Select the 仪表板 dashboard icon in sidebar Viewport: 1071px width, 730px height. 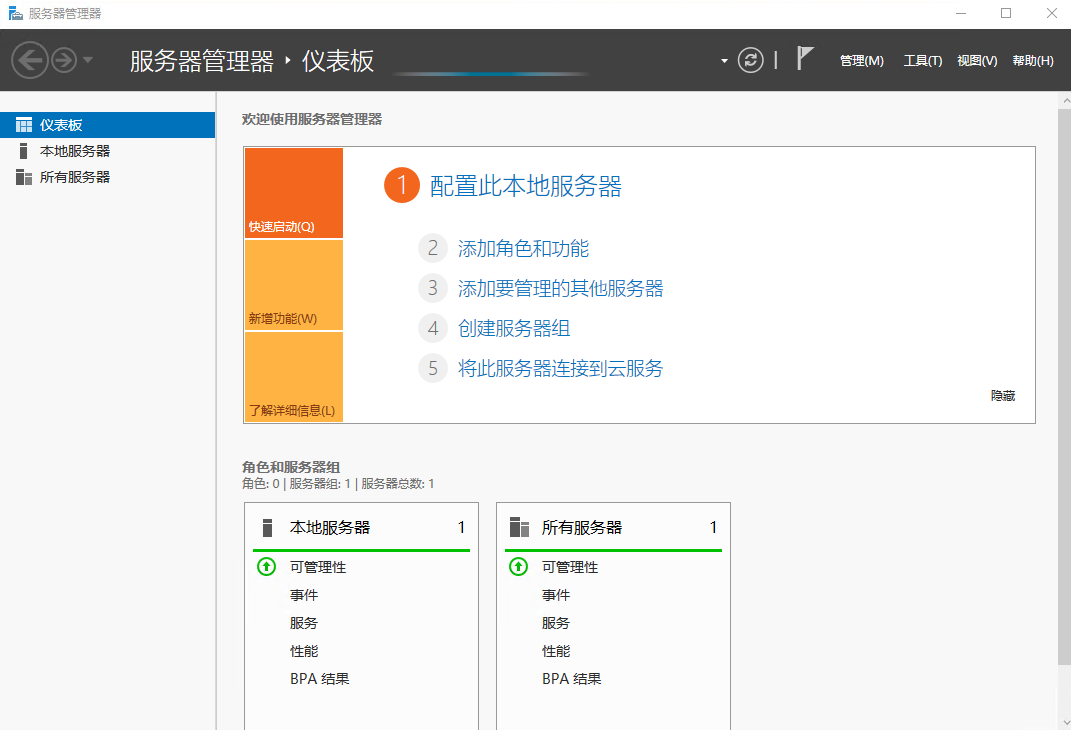(23, 124)
